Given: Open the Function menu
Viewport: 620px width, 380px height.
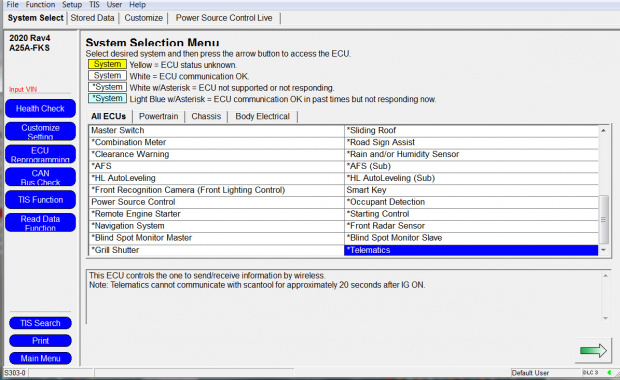Looking at the screenshot, I should click(40, 5).
